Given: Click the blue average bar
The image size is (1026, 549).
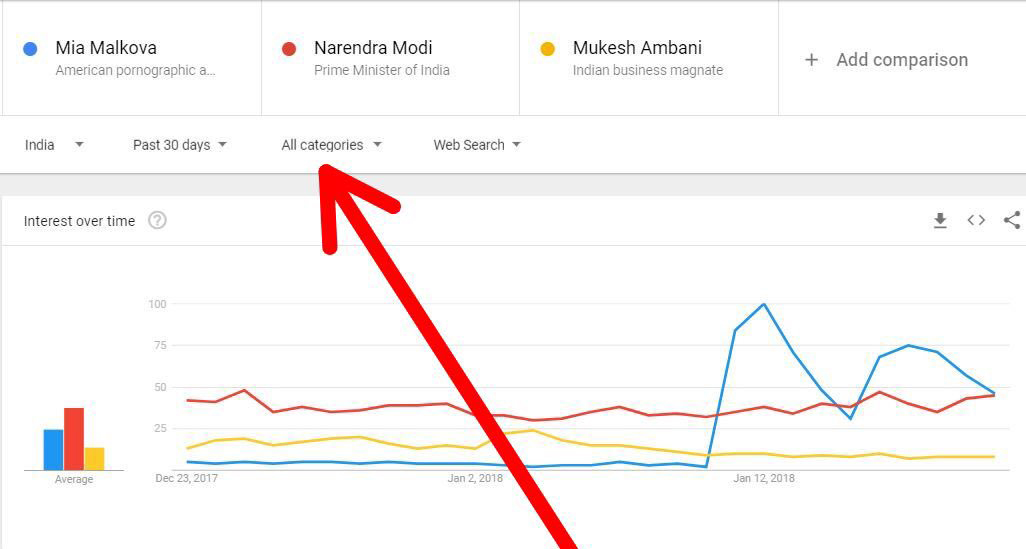Looking at the screenshot, I should tap(54, 450).
